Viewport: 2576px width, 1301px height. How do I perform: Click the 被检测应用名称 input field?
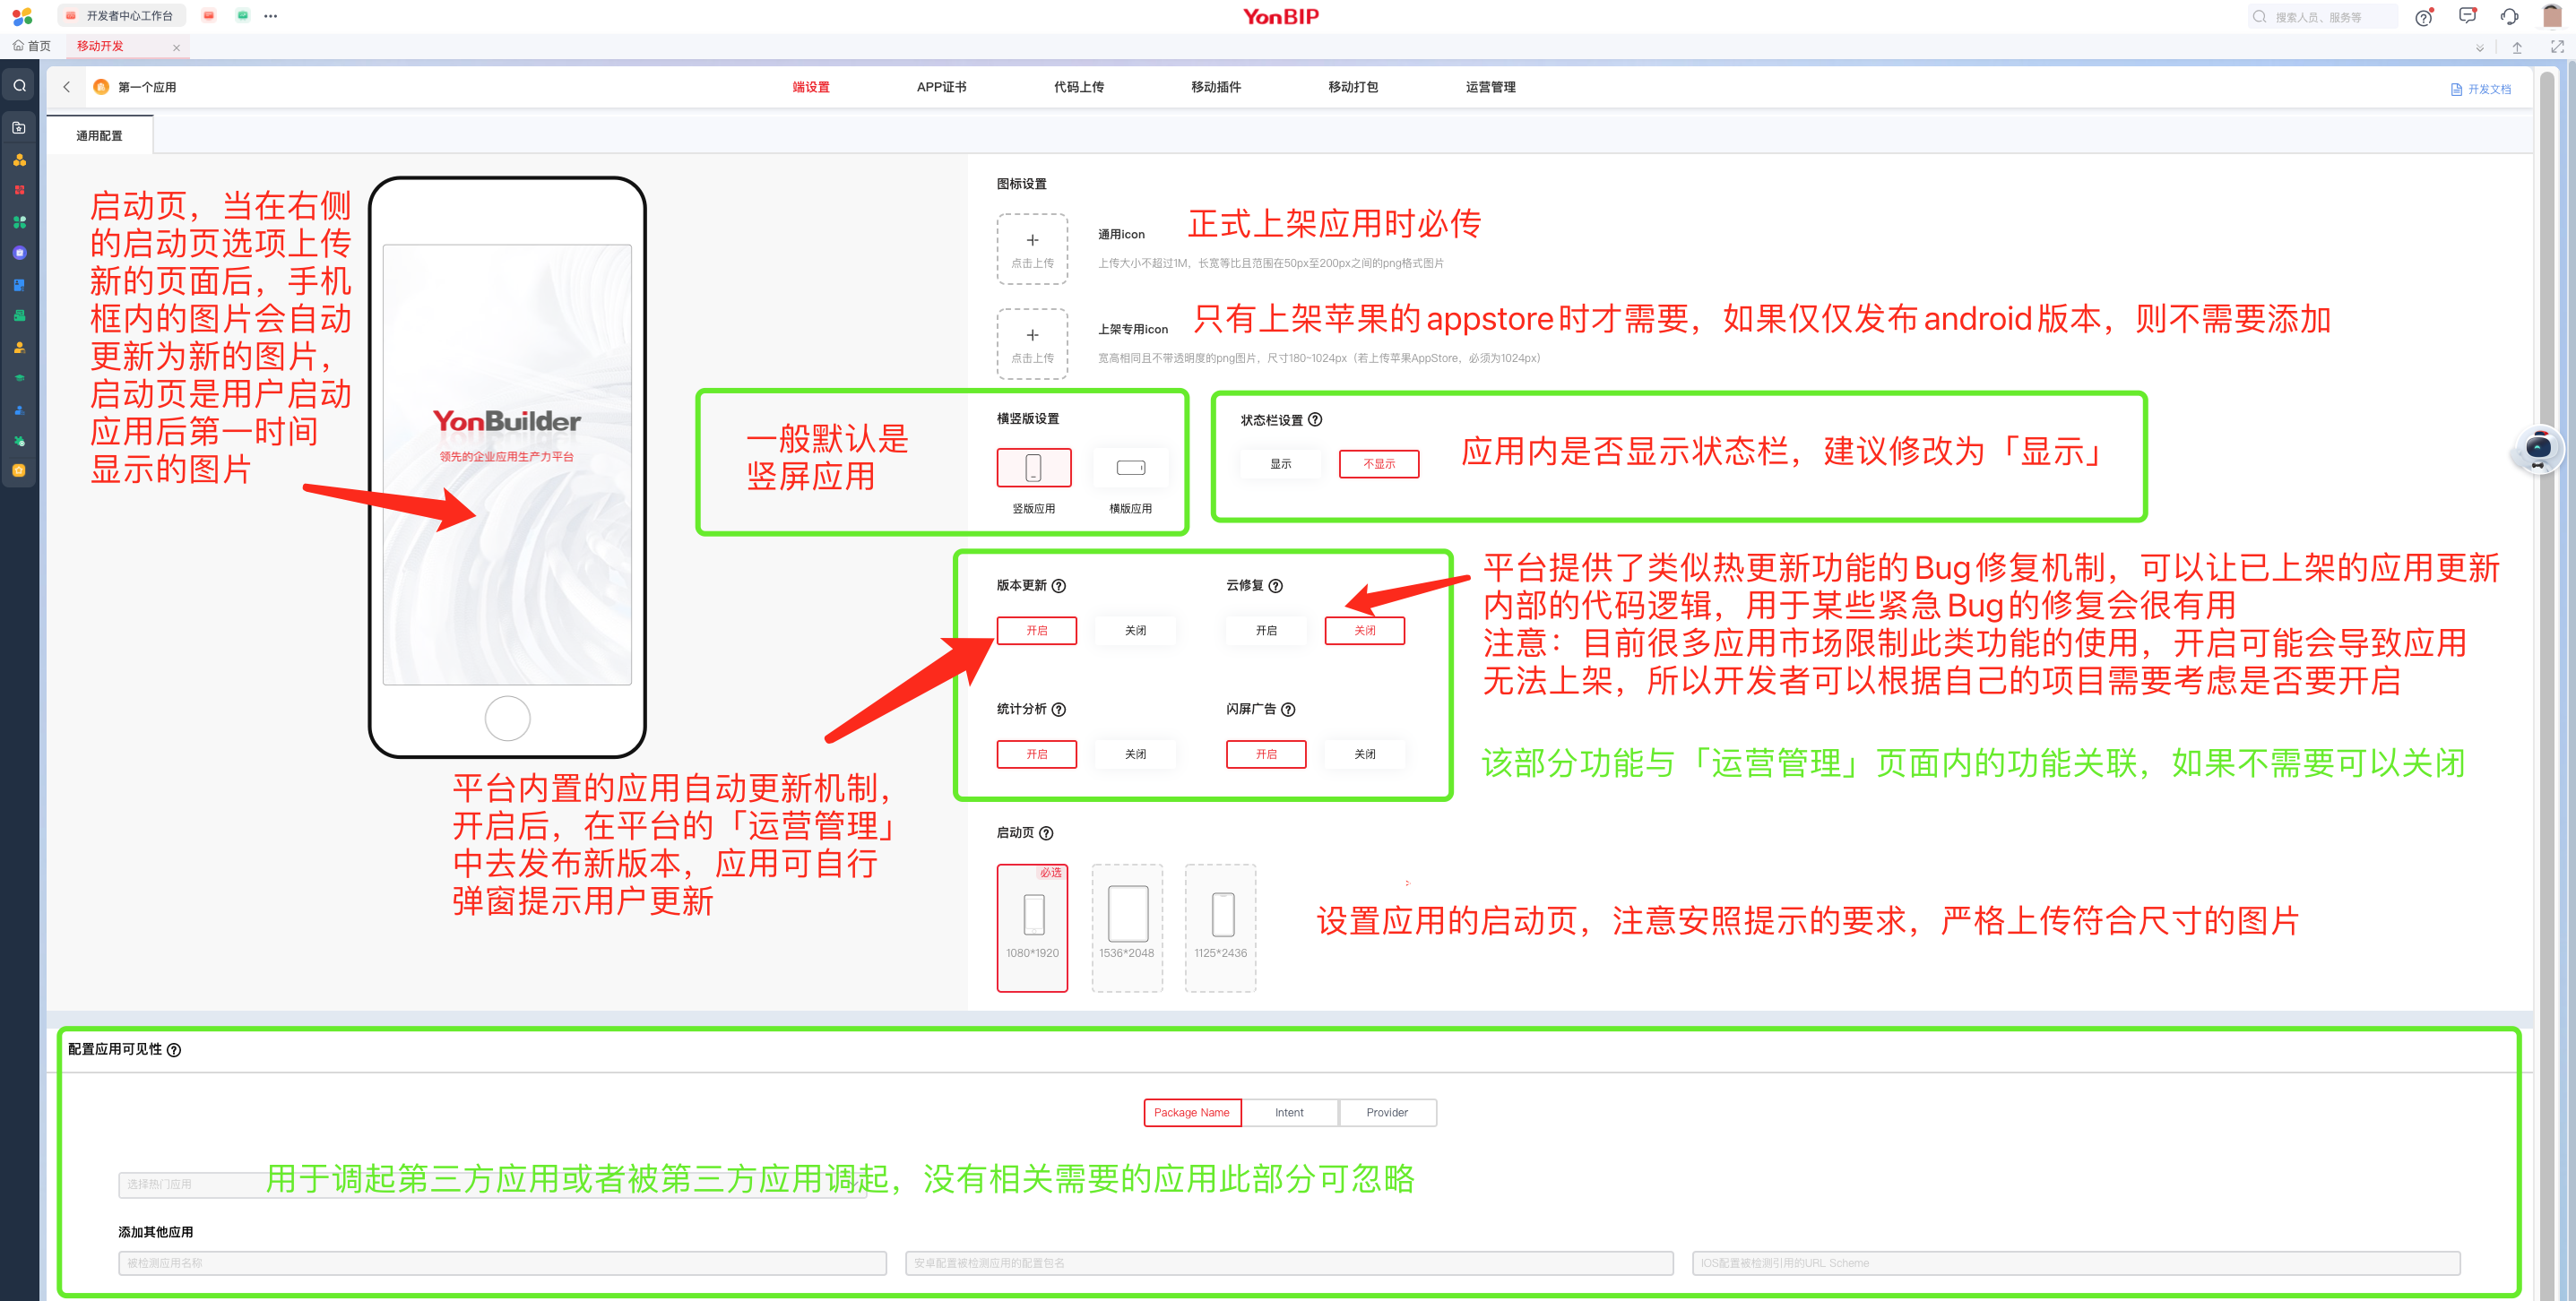(x=502, y=1263)
